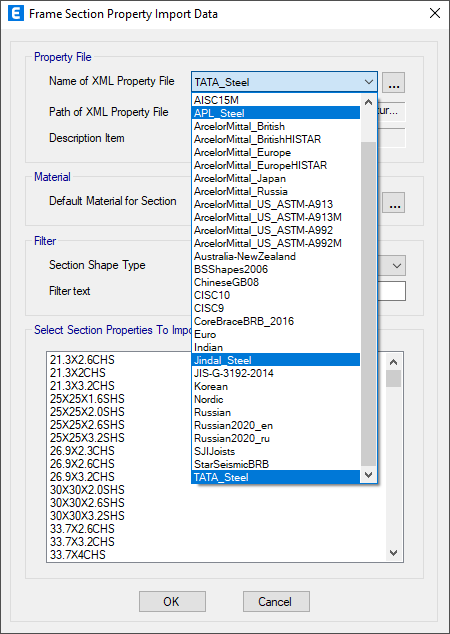Confirm import with OK button

(172, 602)
